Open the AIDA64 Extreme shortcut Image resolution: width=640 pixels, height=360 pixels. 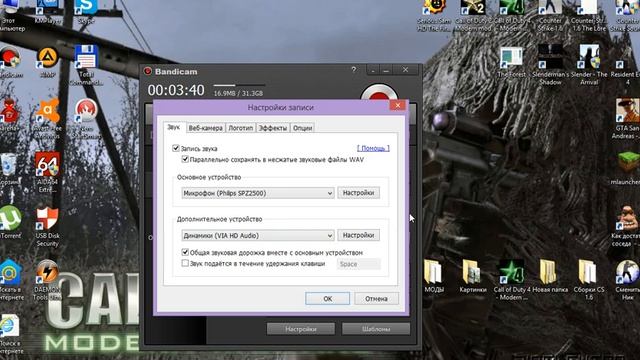coord(48,172)
